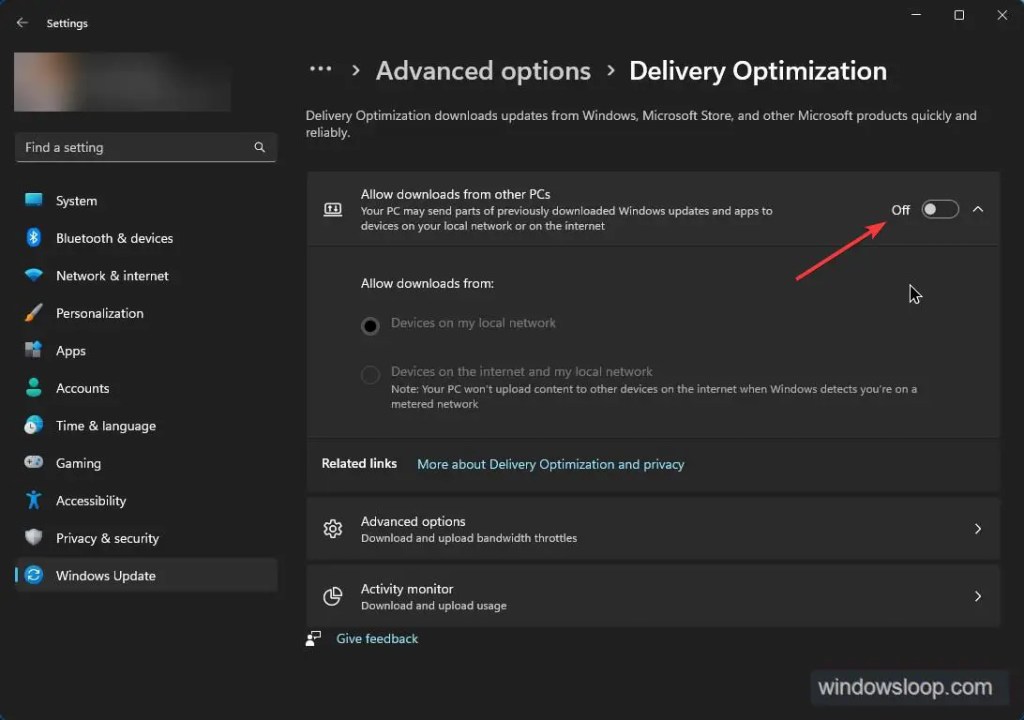This screenshot has width=1024, height=720.
Task: Click Activity monitor title text
Action: click(x=407, y=589)
